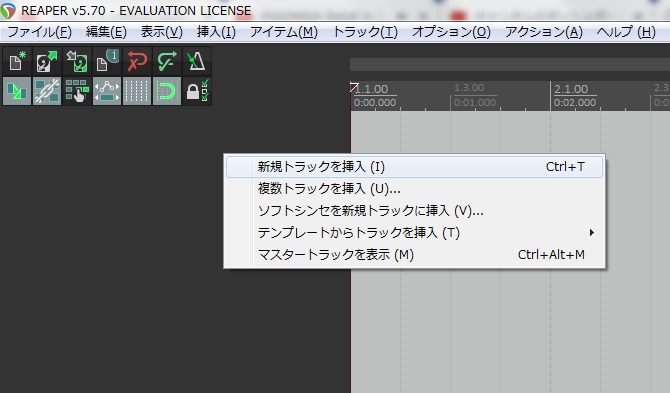Screen dimensions: 670x393
Task: Click the Save Project toolbar icon
Action: coord(77,61)
